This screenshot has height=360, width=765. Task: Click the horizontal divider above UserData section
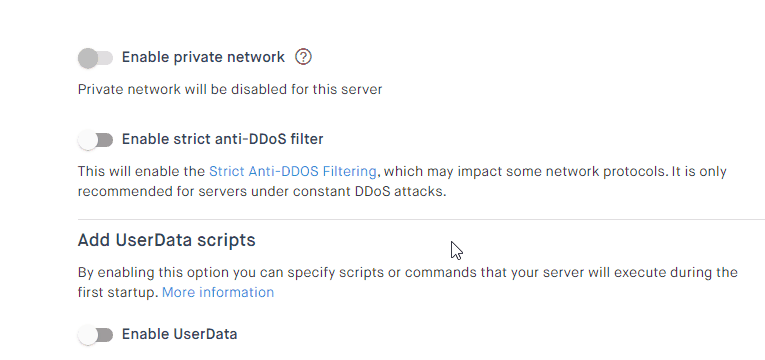422,220
